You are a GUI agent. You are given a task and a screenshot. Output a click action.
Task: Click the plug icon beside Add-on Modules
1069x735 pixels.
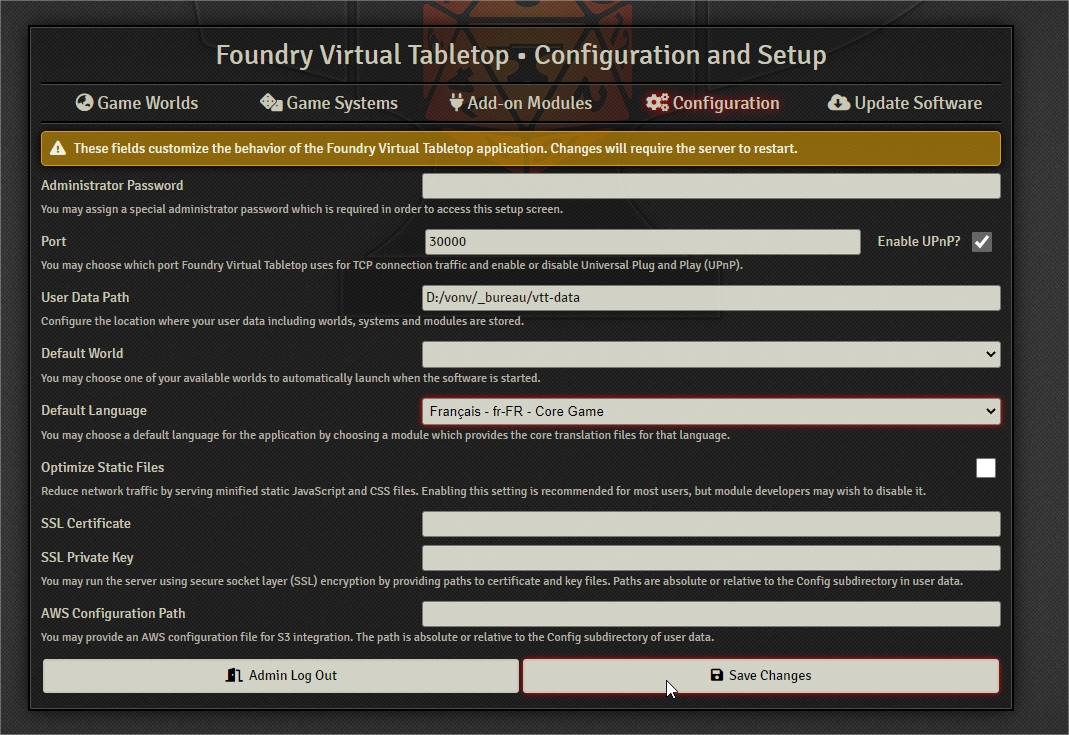click(x=456, y=103)
